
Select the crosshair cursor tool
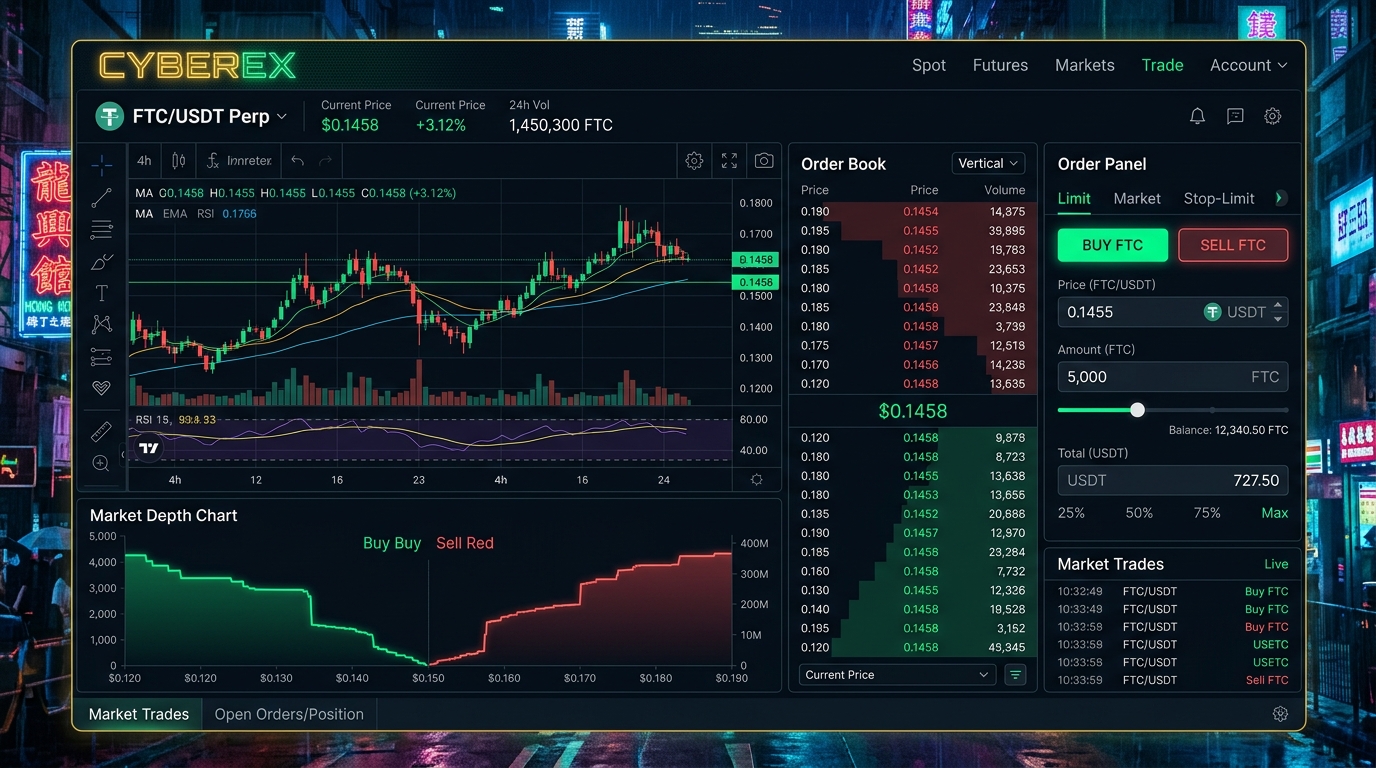(101, 164)
